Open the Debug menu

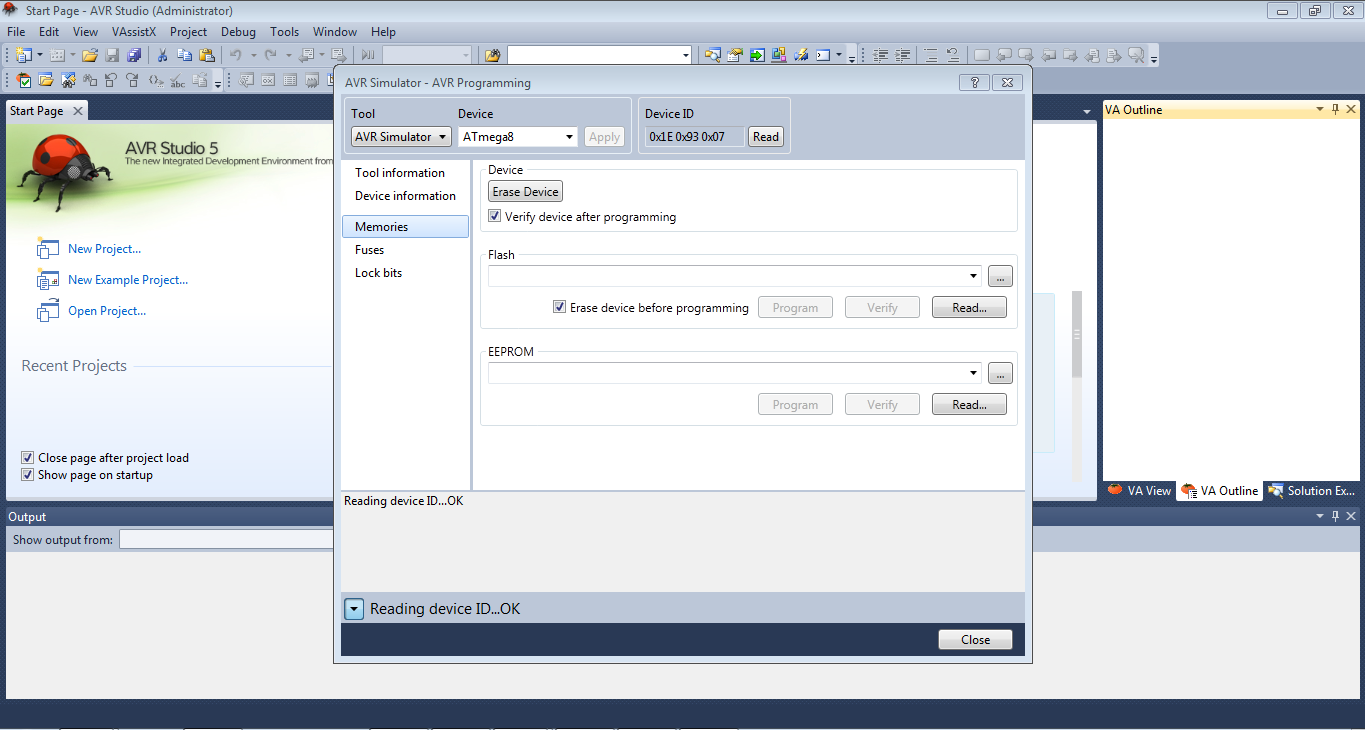tap(238, 32)
